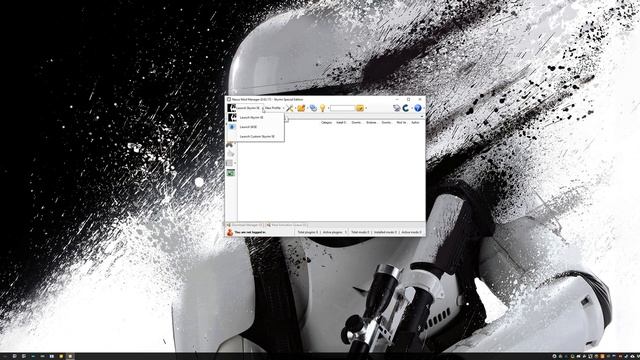
Task: Open the tab overflow arrow below the toolbar
Action: (x=422, y=116)
